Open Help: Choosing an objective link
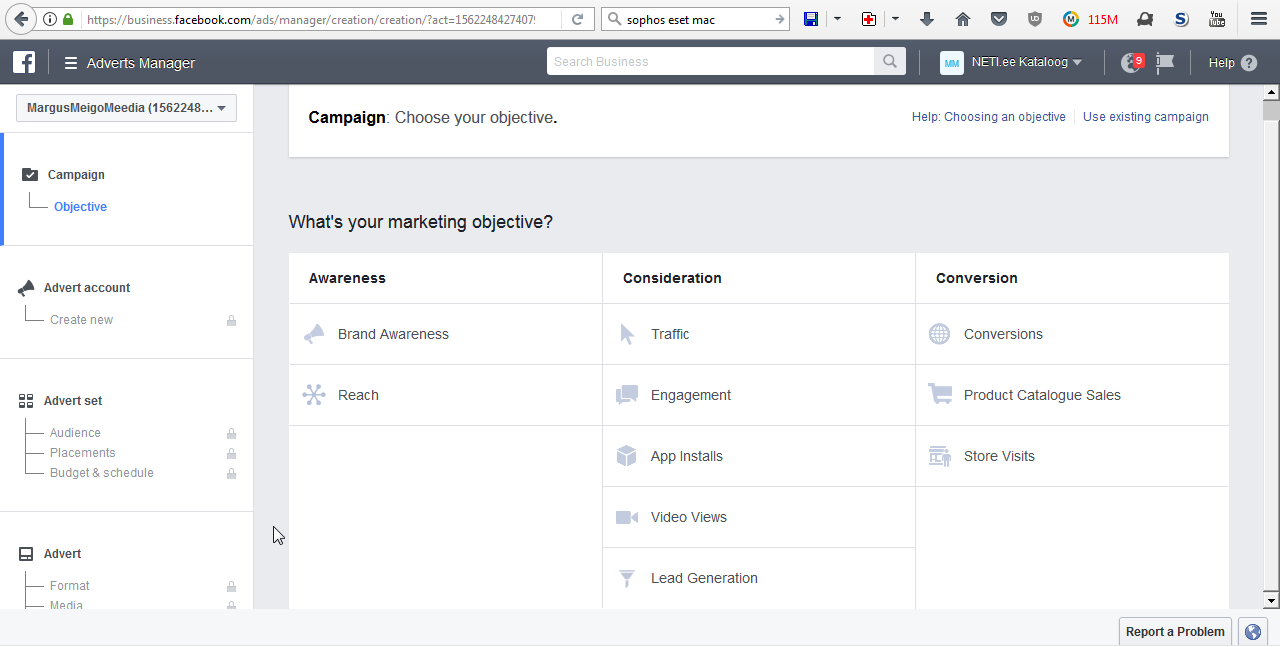This screenshot has height=647, width=1280. pyautogui.click(x=988, y=117)
